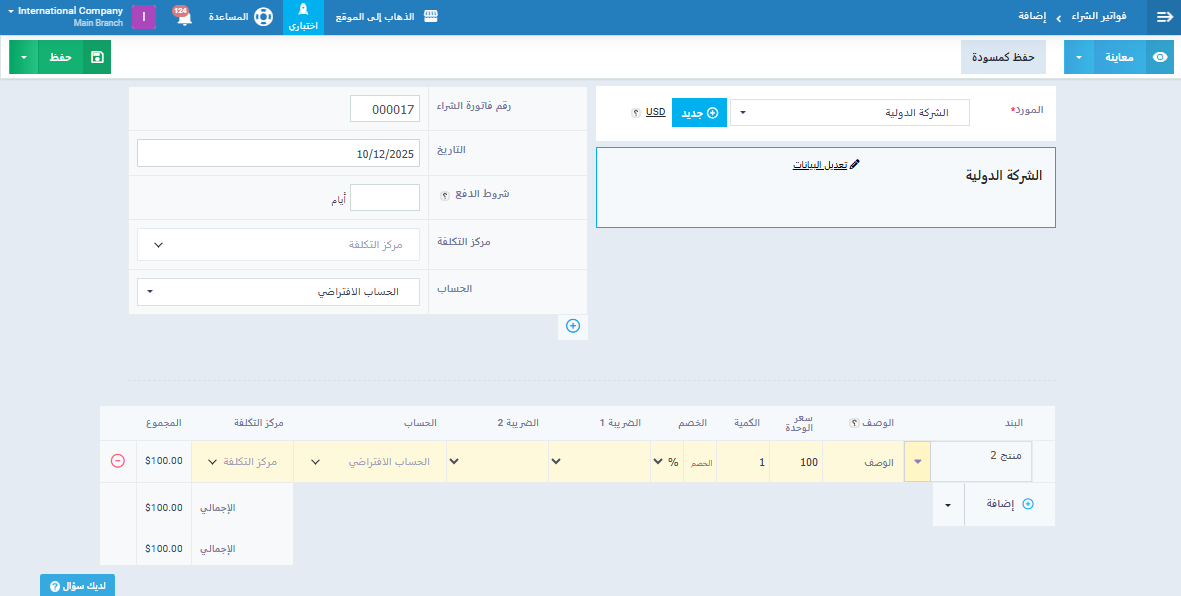
Task: Click the date field showing 10/12/2025
Action: (278, 153)
